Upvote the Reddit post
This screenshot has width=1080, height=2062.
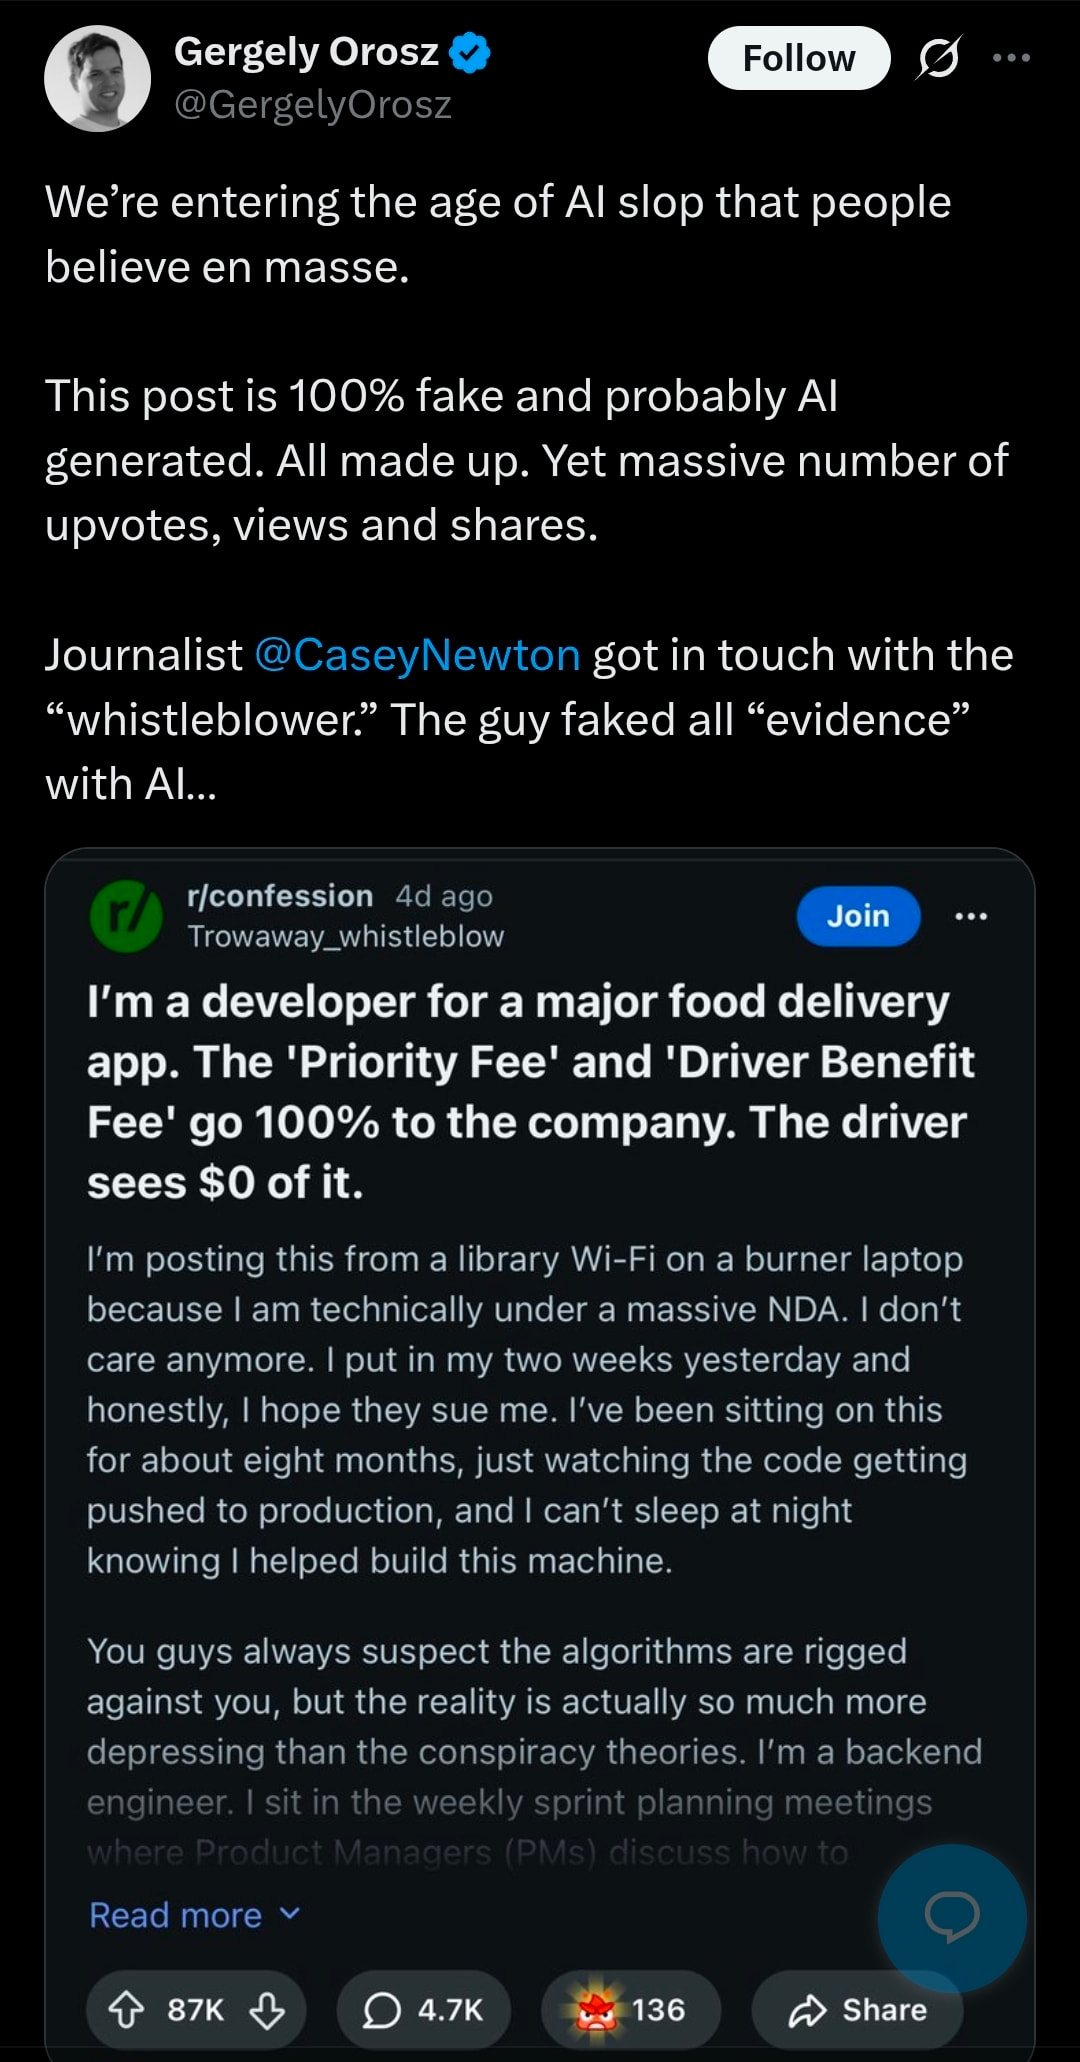tap(126, 2010)
